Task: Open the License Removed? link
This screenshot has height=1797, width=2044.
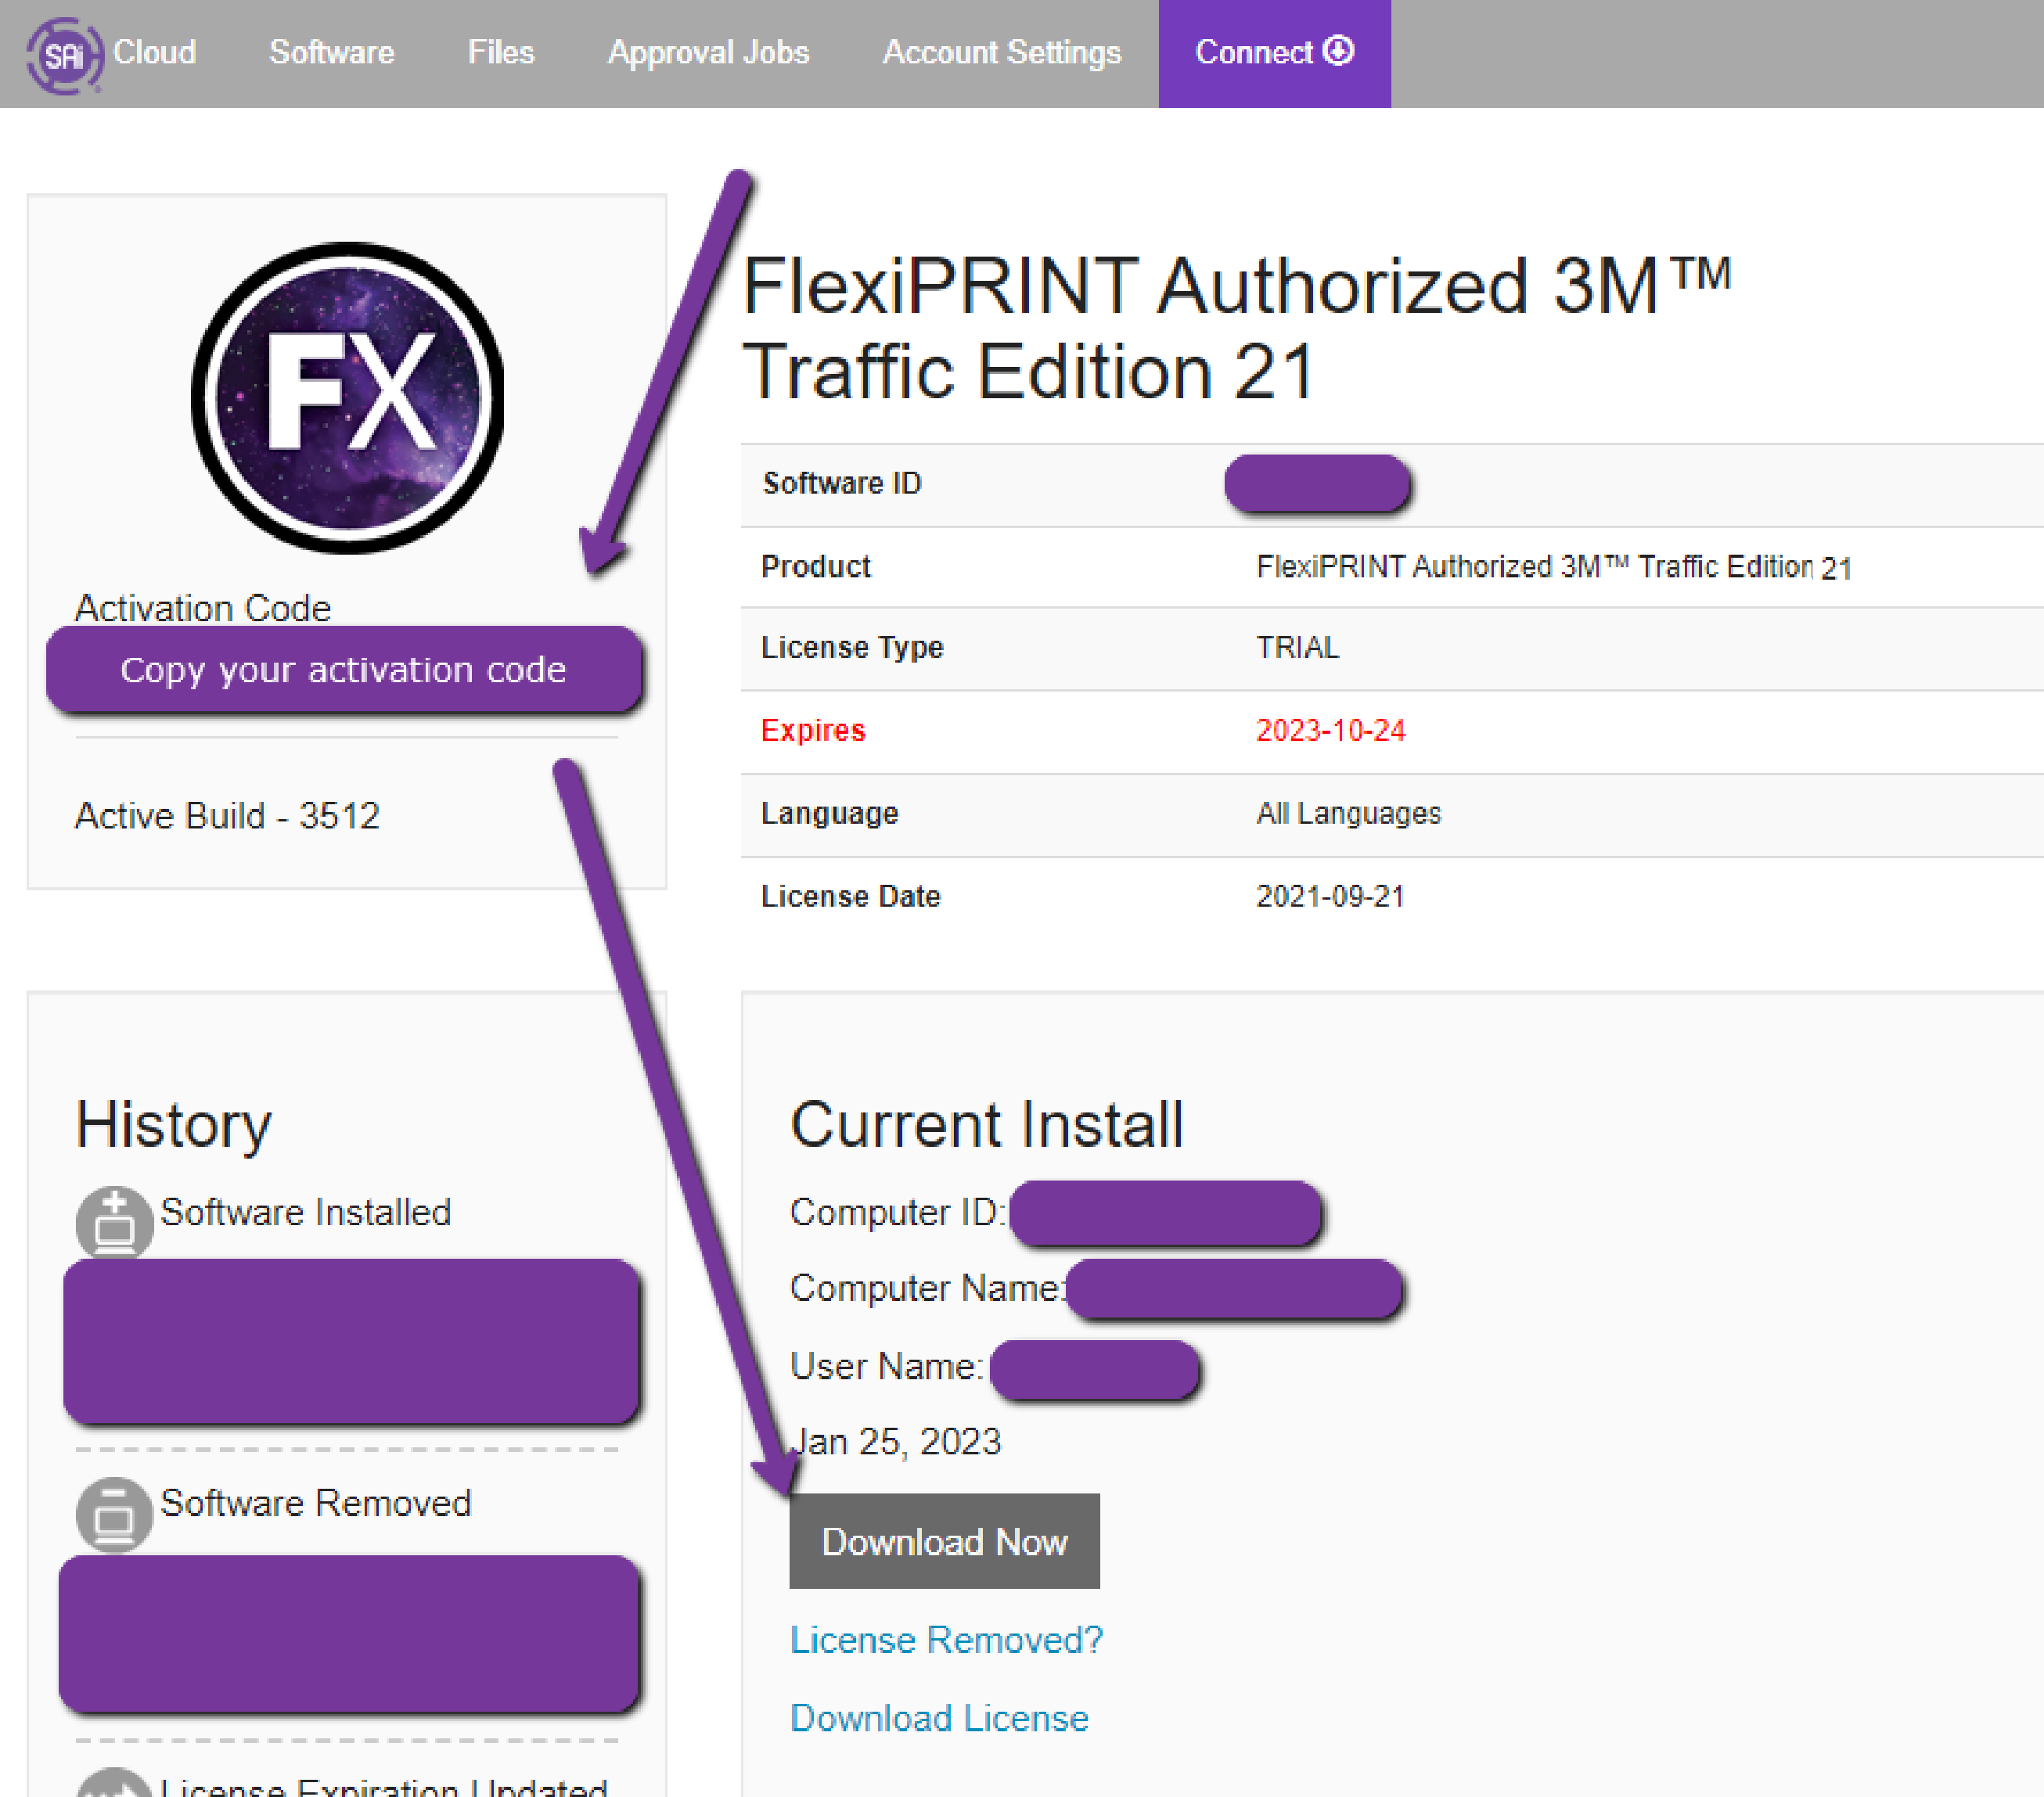Action: (945, 1639)
